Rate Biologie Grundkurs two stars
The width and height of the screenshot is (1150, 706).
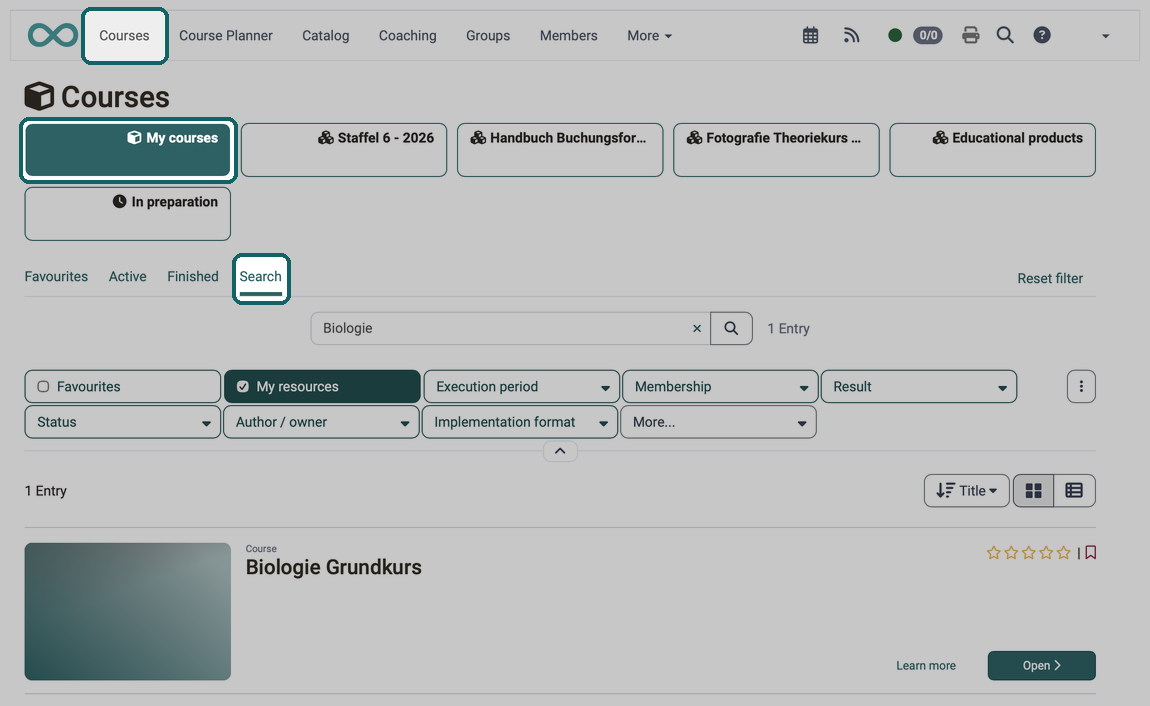click(x=1011, y=553)
